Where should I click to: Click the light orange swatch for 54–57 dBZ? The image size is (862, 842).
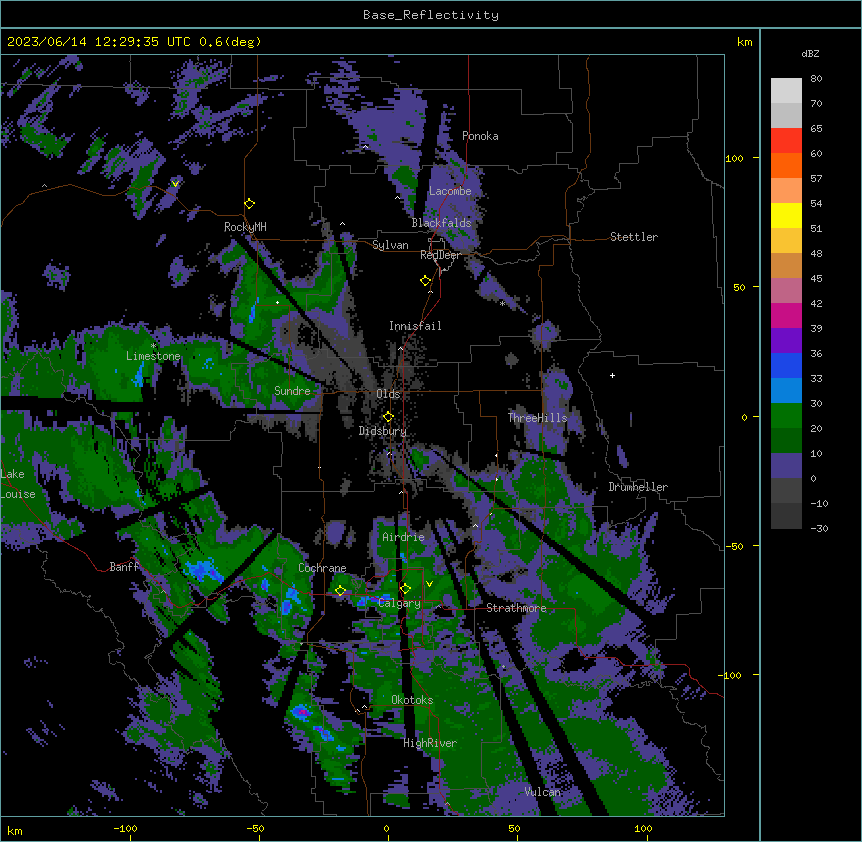786,191
